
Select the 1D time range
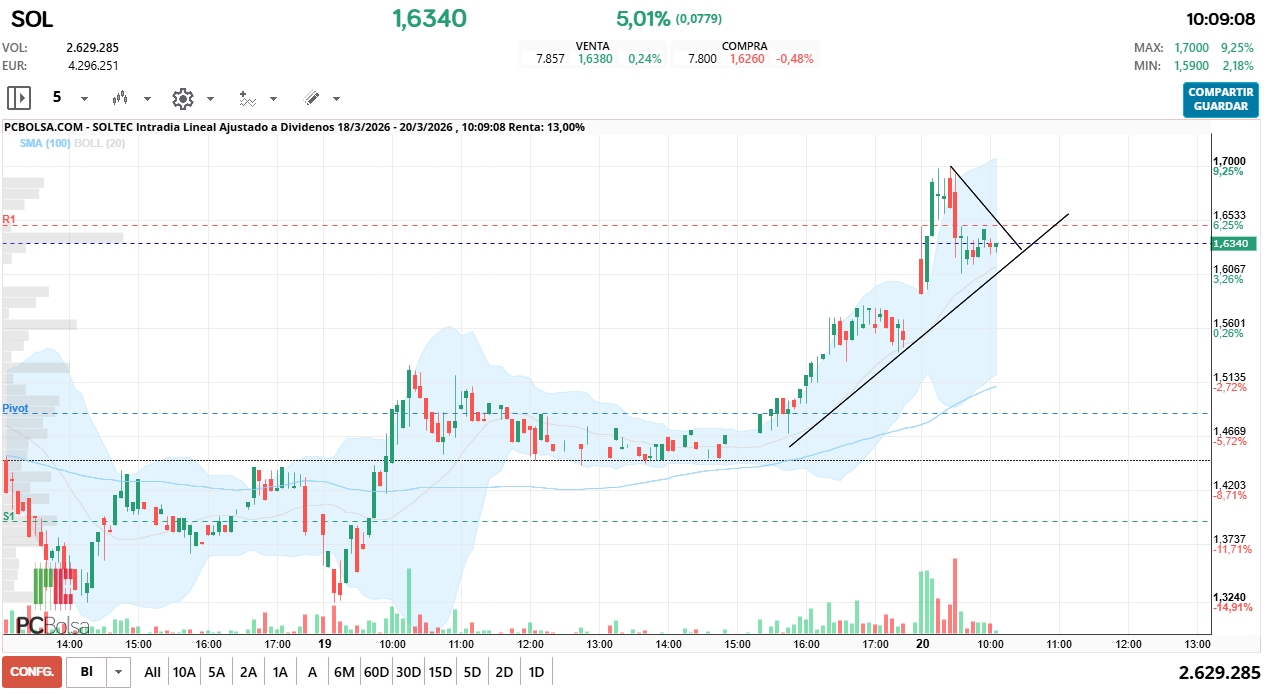coord(536,672)
